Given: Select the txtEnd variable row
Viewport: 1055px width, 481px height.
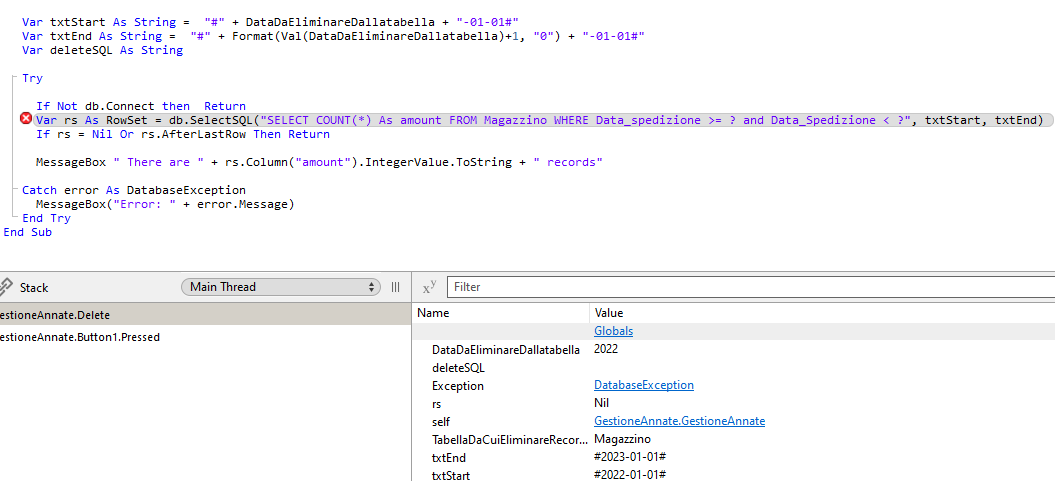Looking at the screenshot, I should 449,457.
